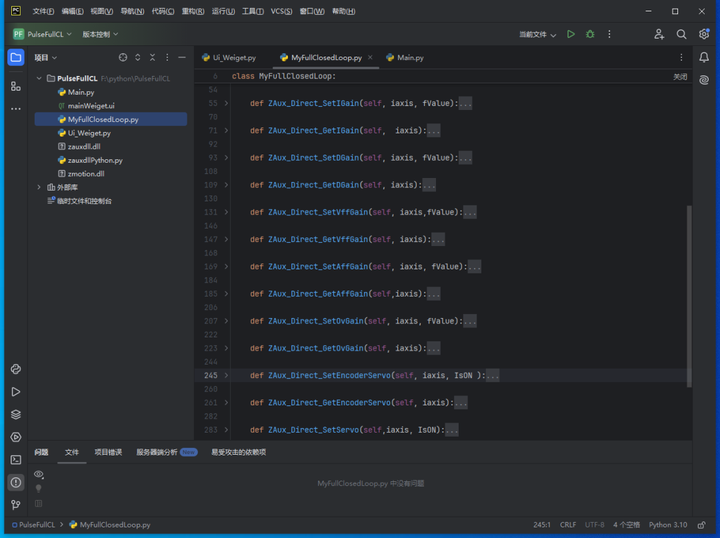The width and height of the screenshot is (720, 538).
Task: Open more run actions menu
Action: tap(609, 34)
